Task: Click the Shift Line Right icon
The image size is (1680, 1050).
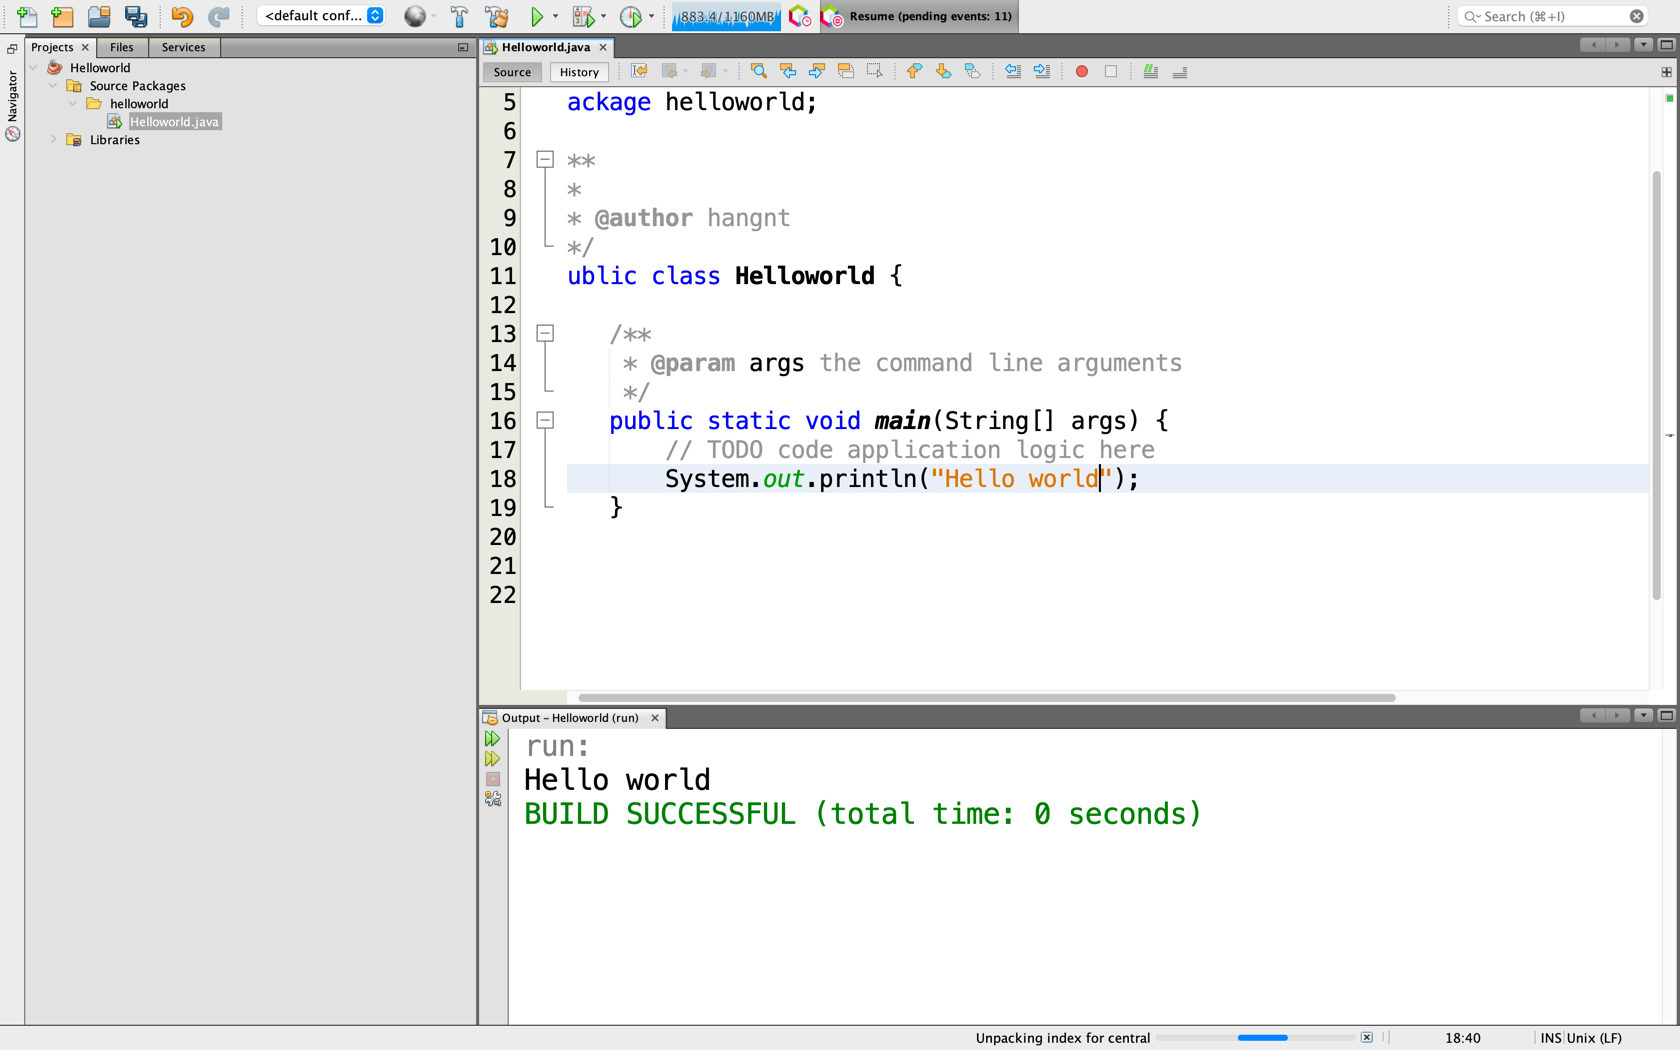Action: (x=1041, y=71)
